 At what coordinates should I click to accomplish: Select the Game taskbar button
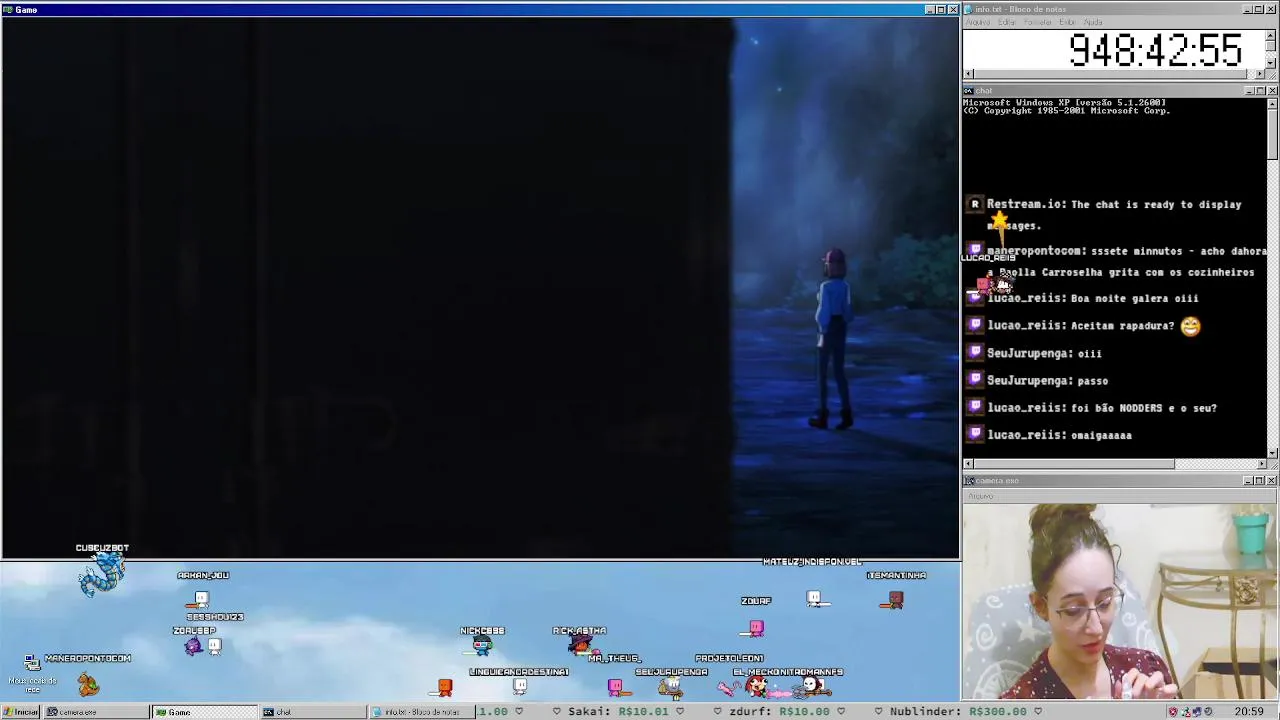click(x=205, y=712)
